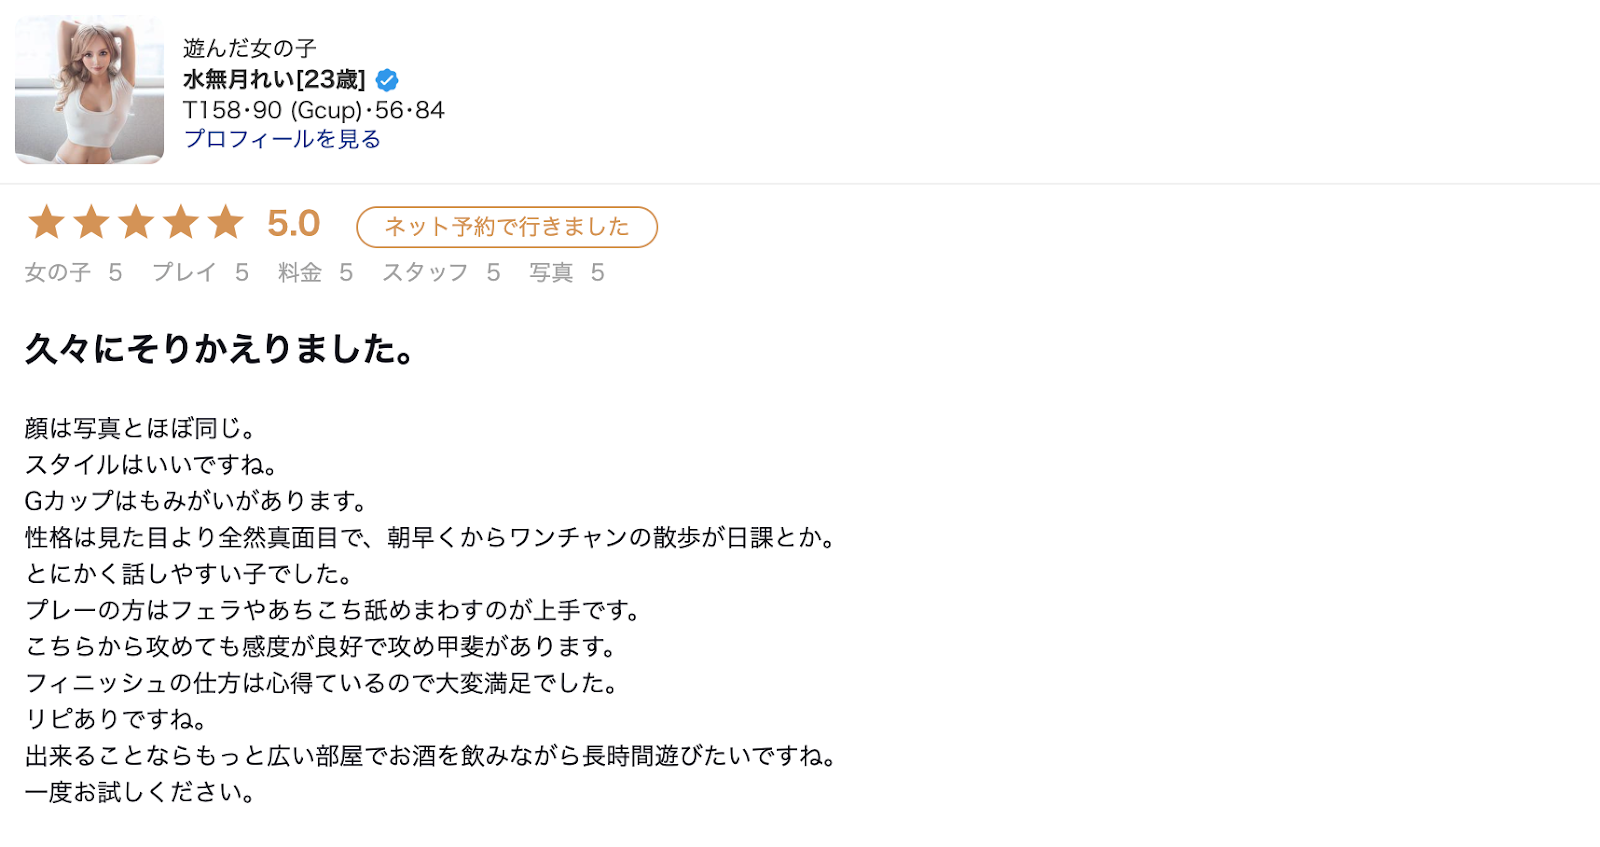Screen dimensions: 1600x847
Task: Click the T158·90 measurements text
Action: click(313, 110)
